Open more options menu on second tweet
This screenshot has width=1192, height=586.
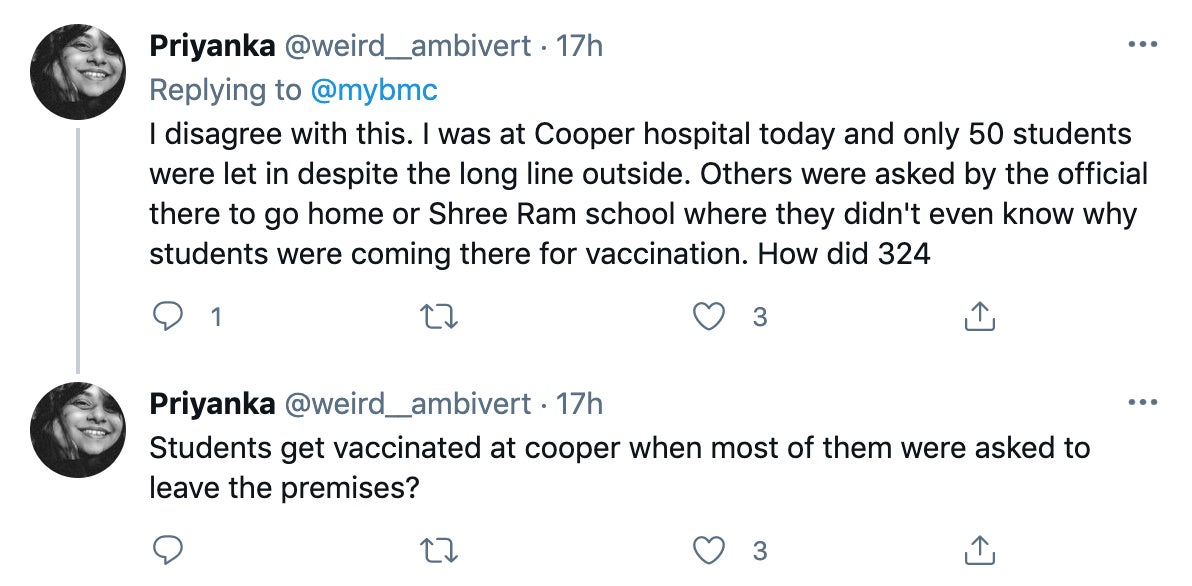(1143, 402)
